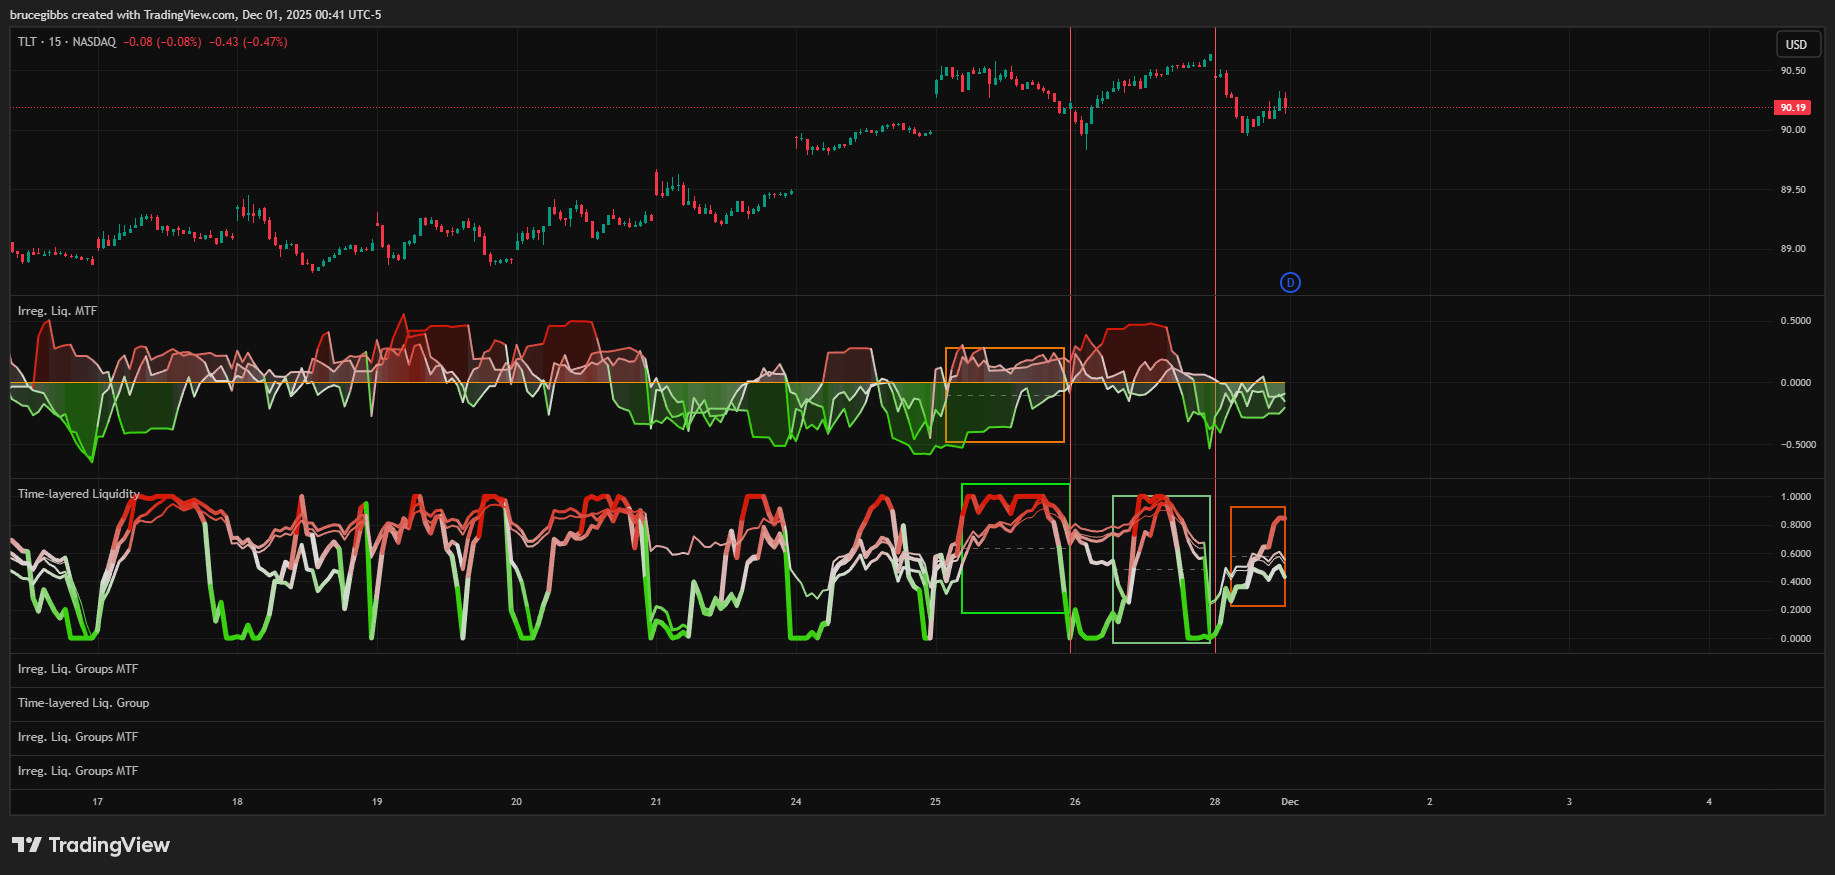
Task: Click date 24 on the time axis
Action: click(796, 802)
